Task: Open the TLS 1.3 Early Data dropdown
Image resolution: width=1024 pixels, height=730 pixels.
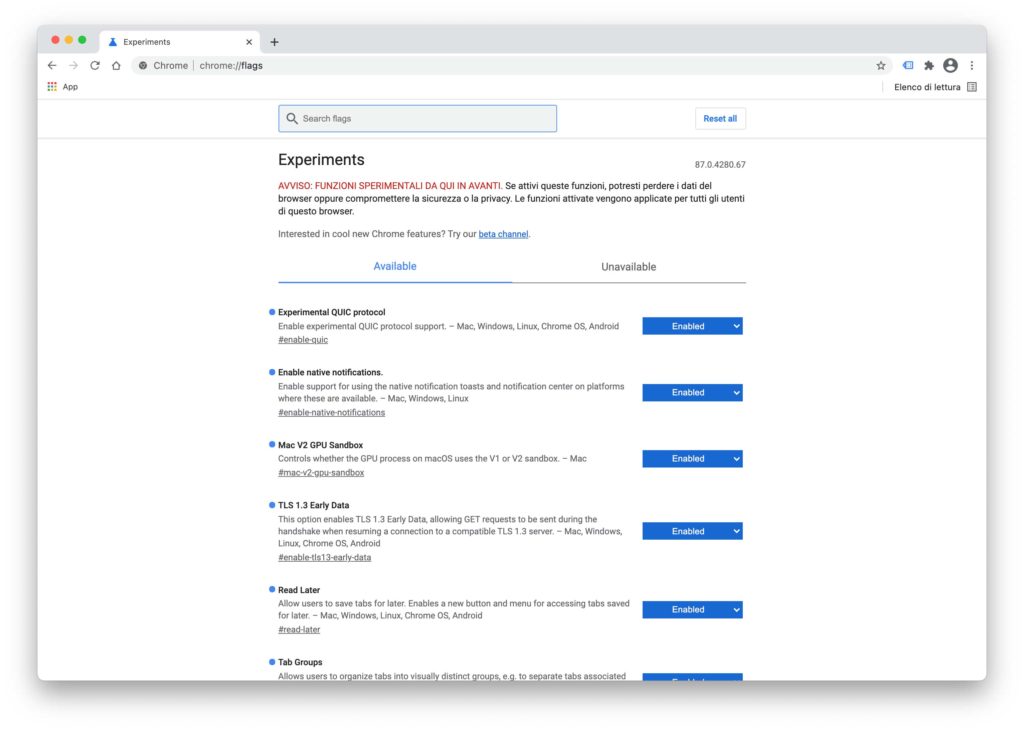Action: [x=692, y=531]
